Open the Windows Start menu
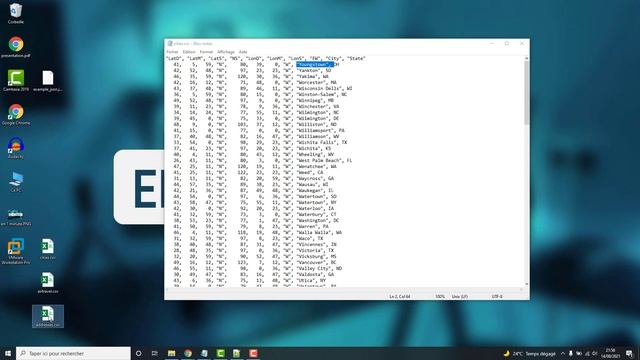The image size is (640, 360). (8, 353)
